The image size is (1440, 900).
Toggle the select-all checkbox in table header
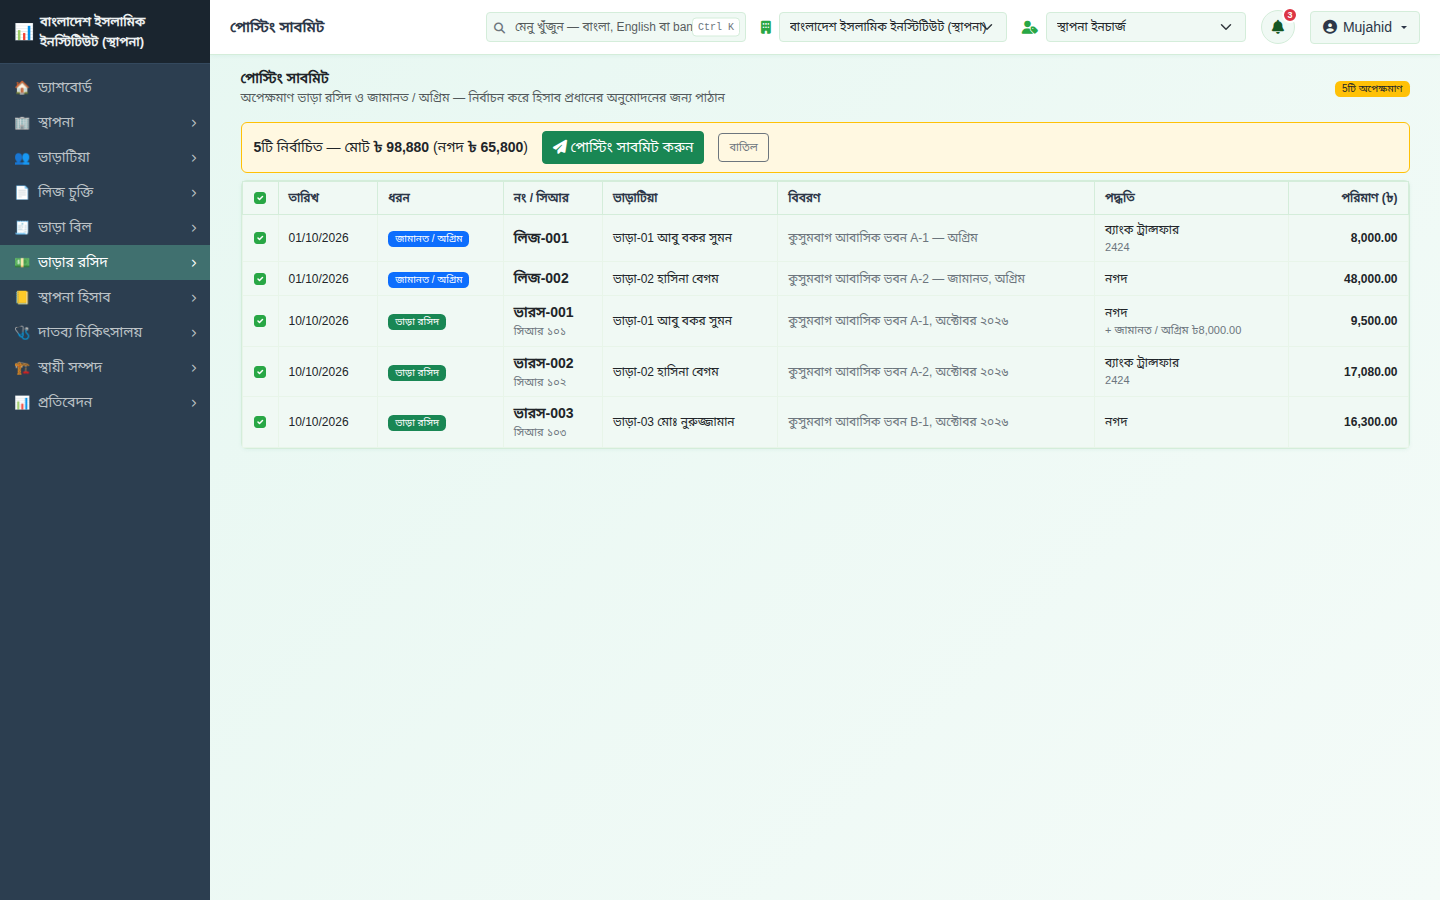click(x=260, y=198)
